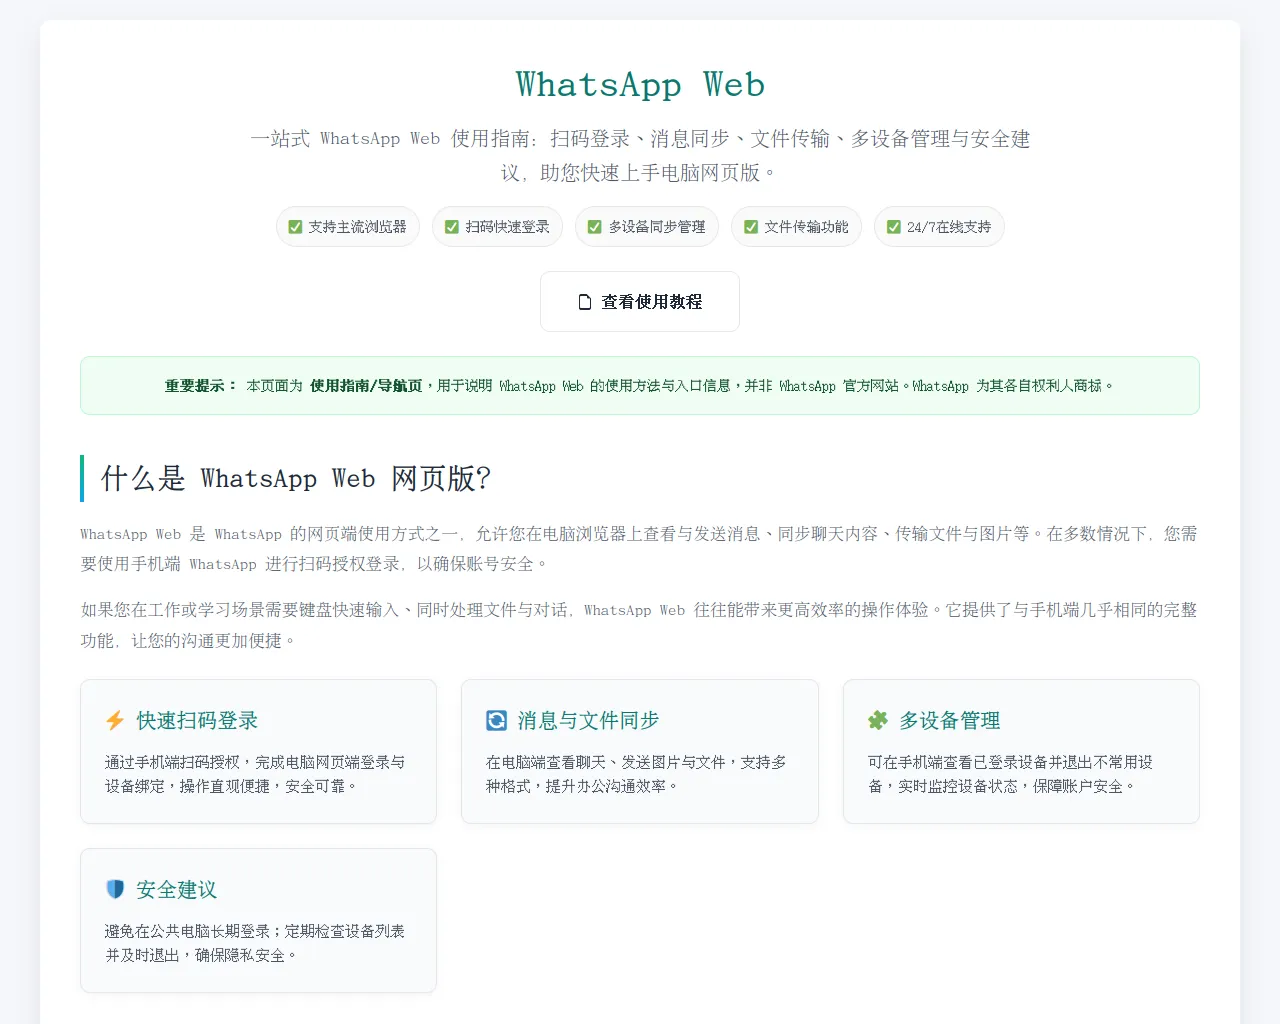Click the description 避免在公共电脑长期登录 in security card
Screen dimensions: 1280x1024
pos(255,943)
